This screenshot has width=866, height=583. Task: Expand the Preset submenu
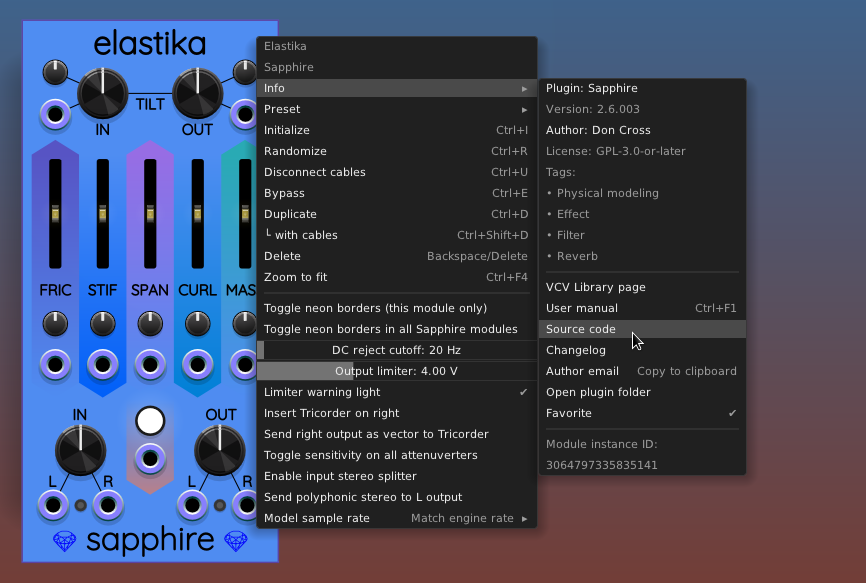coord(396,109)
